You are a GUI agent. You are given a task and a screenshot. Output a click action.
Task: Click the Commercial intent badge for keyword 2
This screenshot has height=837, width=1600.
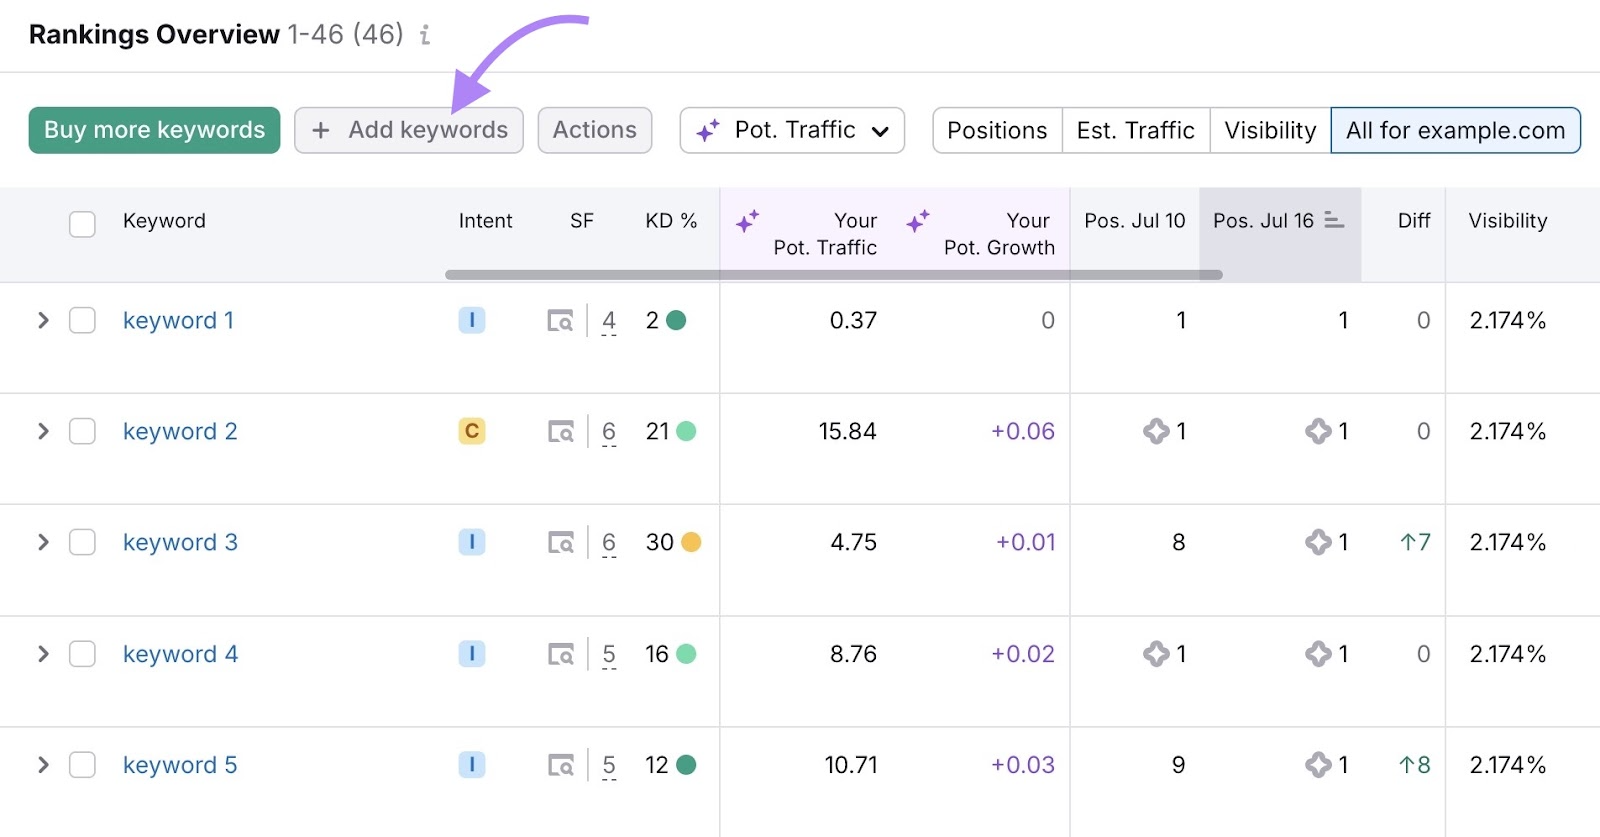coord(472,432)
